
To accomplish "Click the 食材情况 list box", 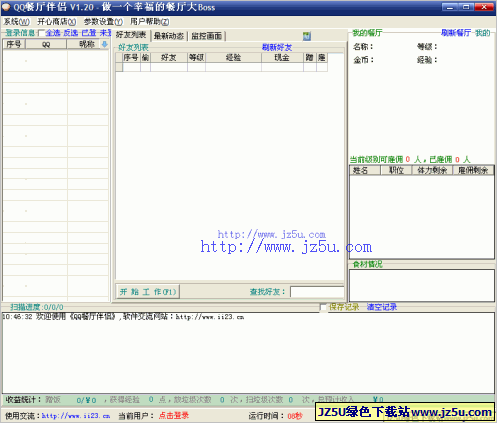I will tap(422, 285).
